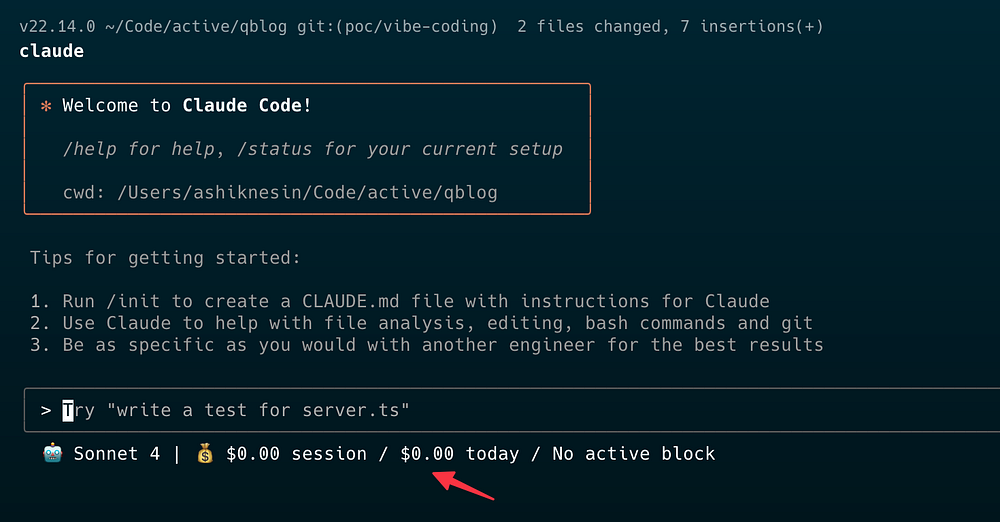Click the red arrow annotation
This screenshot has height=522, width=1000.
(x=463, y=485)
